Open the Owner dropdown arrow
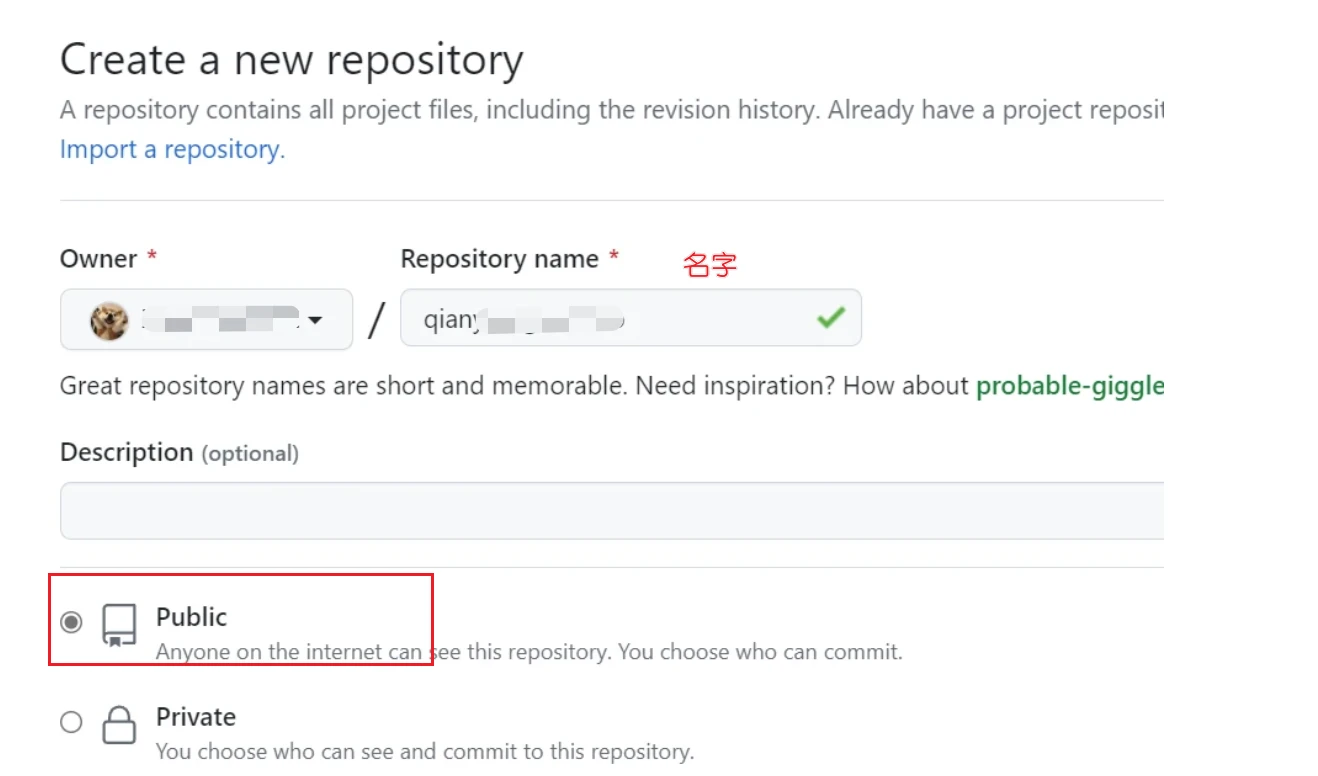Image resolution: width=1318 pixels, height=776 pixels. (x=315, y=321)
